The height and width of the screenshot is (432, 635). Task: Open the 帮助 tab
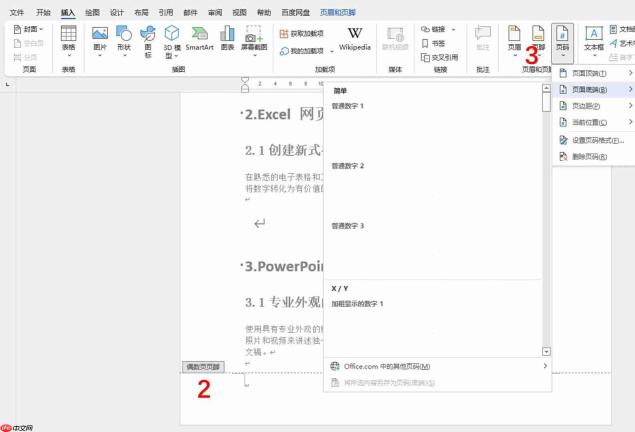tap(264, 13)
